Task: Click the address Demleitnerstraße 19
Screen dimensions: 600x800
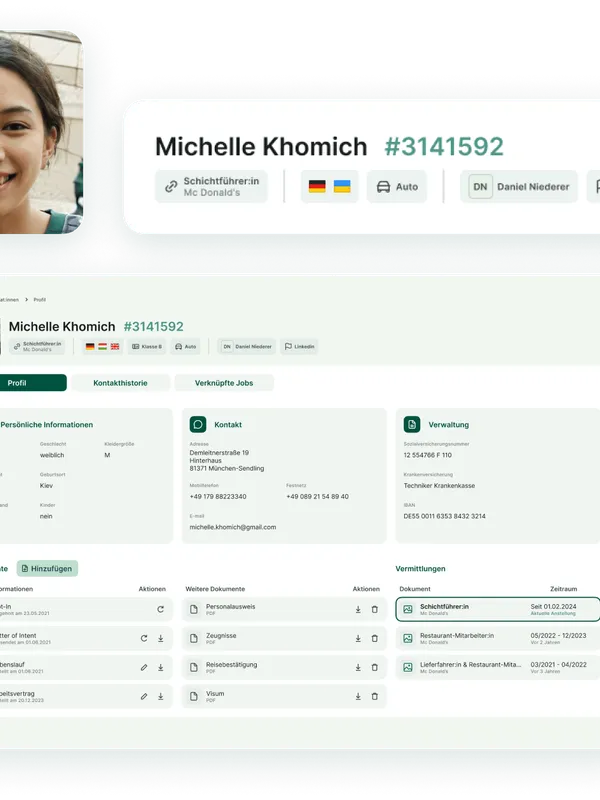Action: pyautogui.click(x=219, y=453)
